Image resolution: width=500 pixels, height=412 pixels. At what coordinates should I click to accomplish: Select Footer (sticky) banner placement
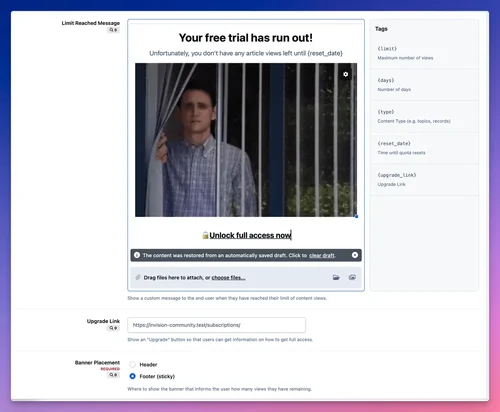click(x=132, y=376)
